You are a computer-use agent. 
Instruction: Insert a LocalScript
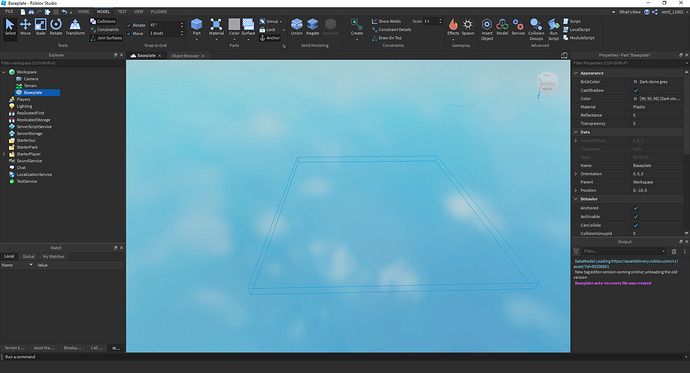(577, 29)
